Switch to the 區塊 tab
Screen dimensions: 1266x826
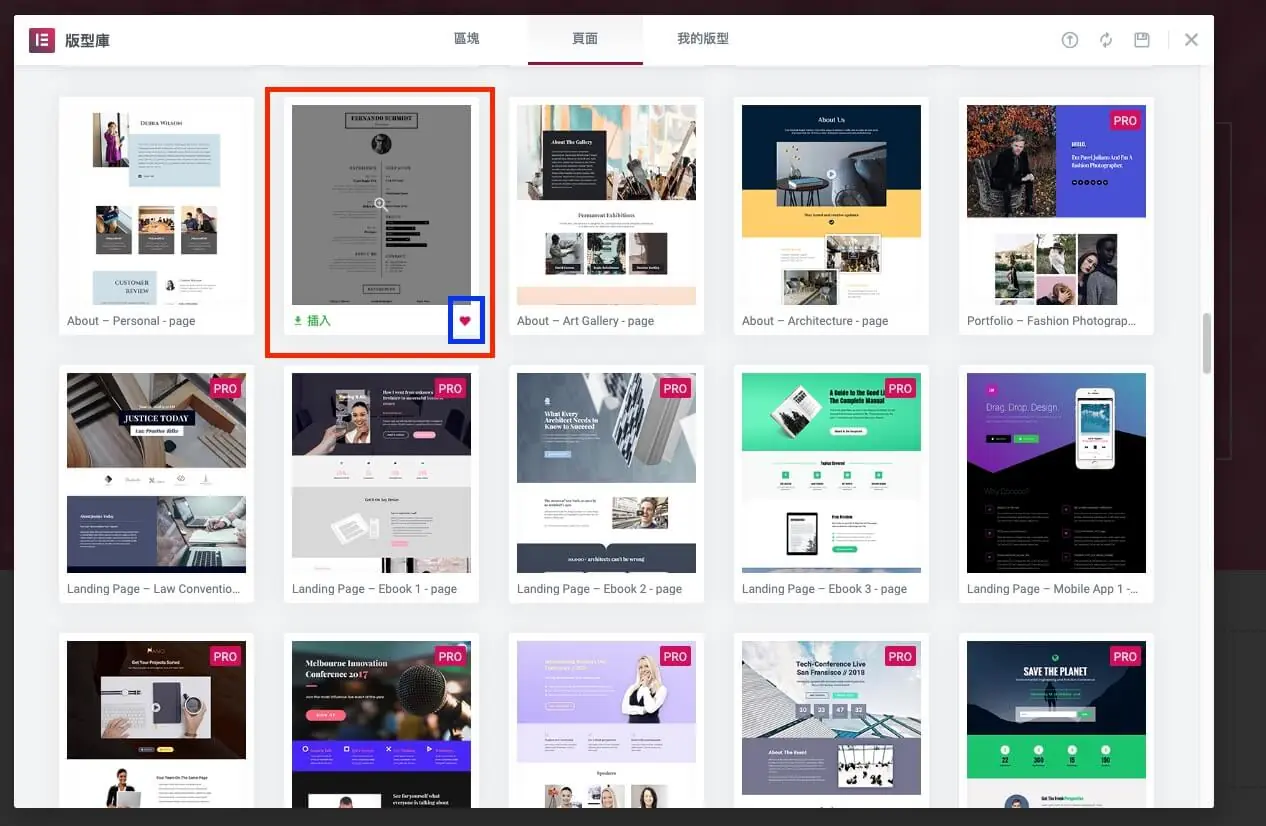[x=467, y=39]
